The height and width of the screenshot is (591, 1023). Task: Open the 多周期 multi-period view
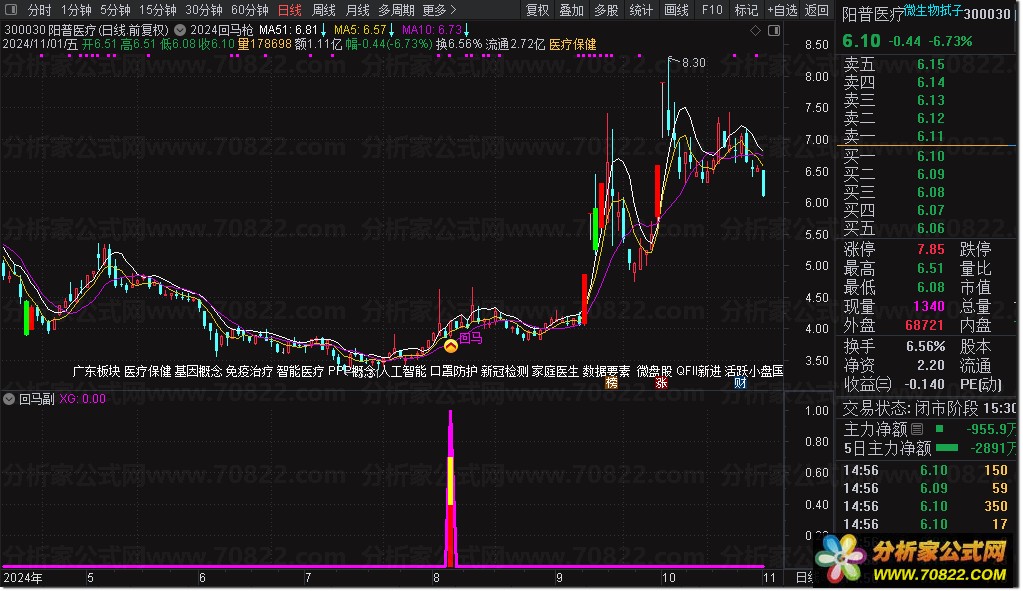[x=396, y=10]
